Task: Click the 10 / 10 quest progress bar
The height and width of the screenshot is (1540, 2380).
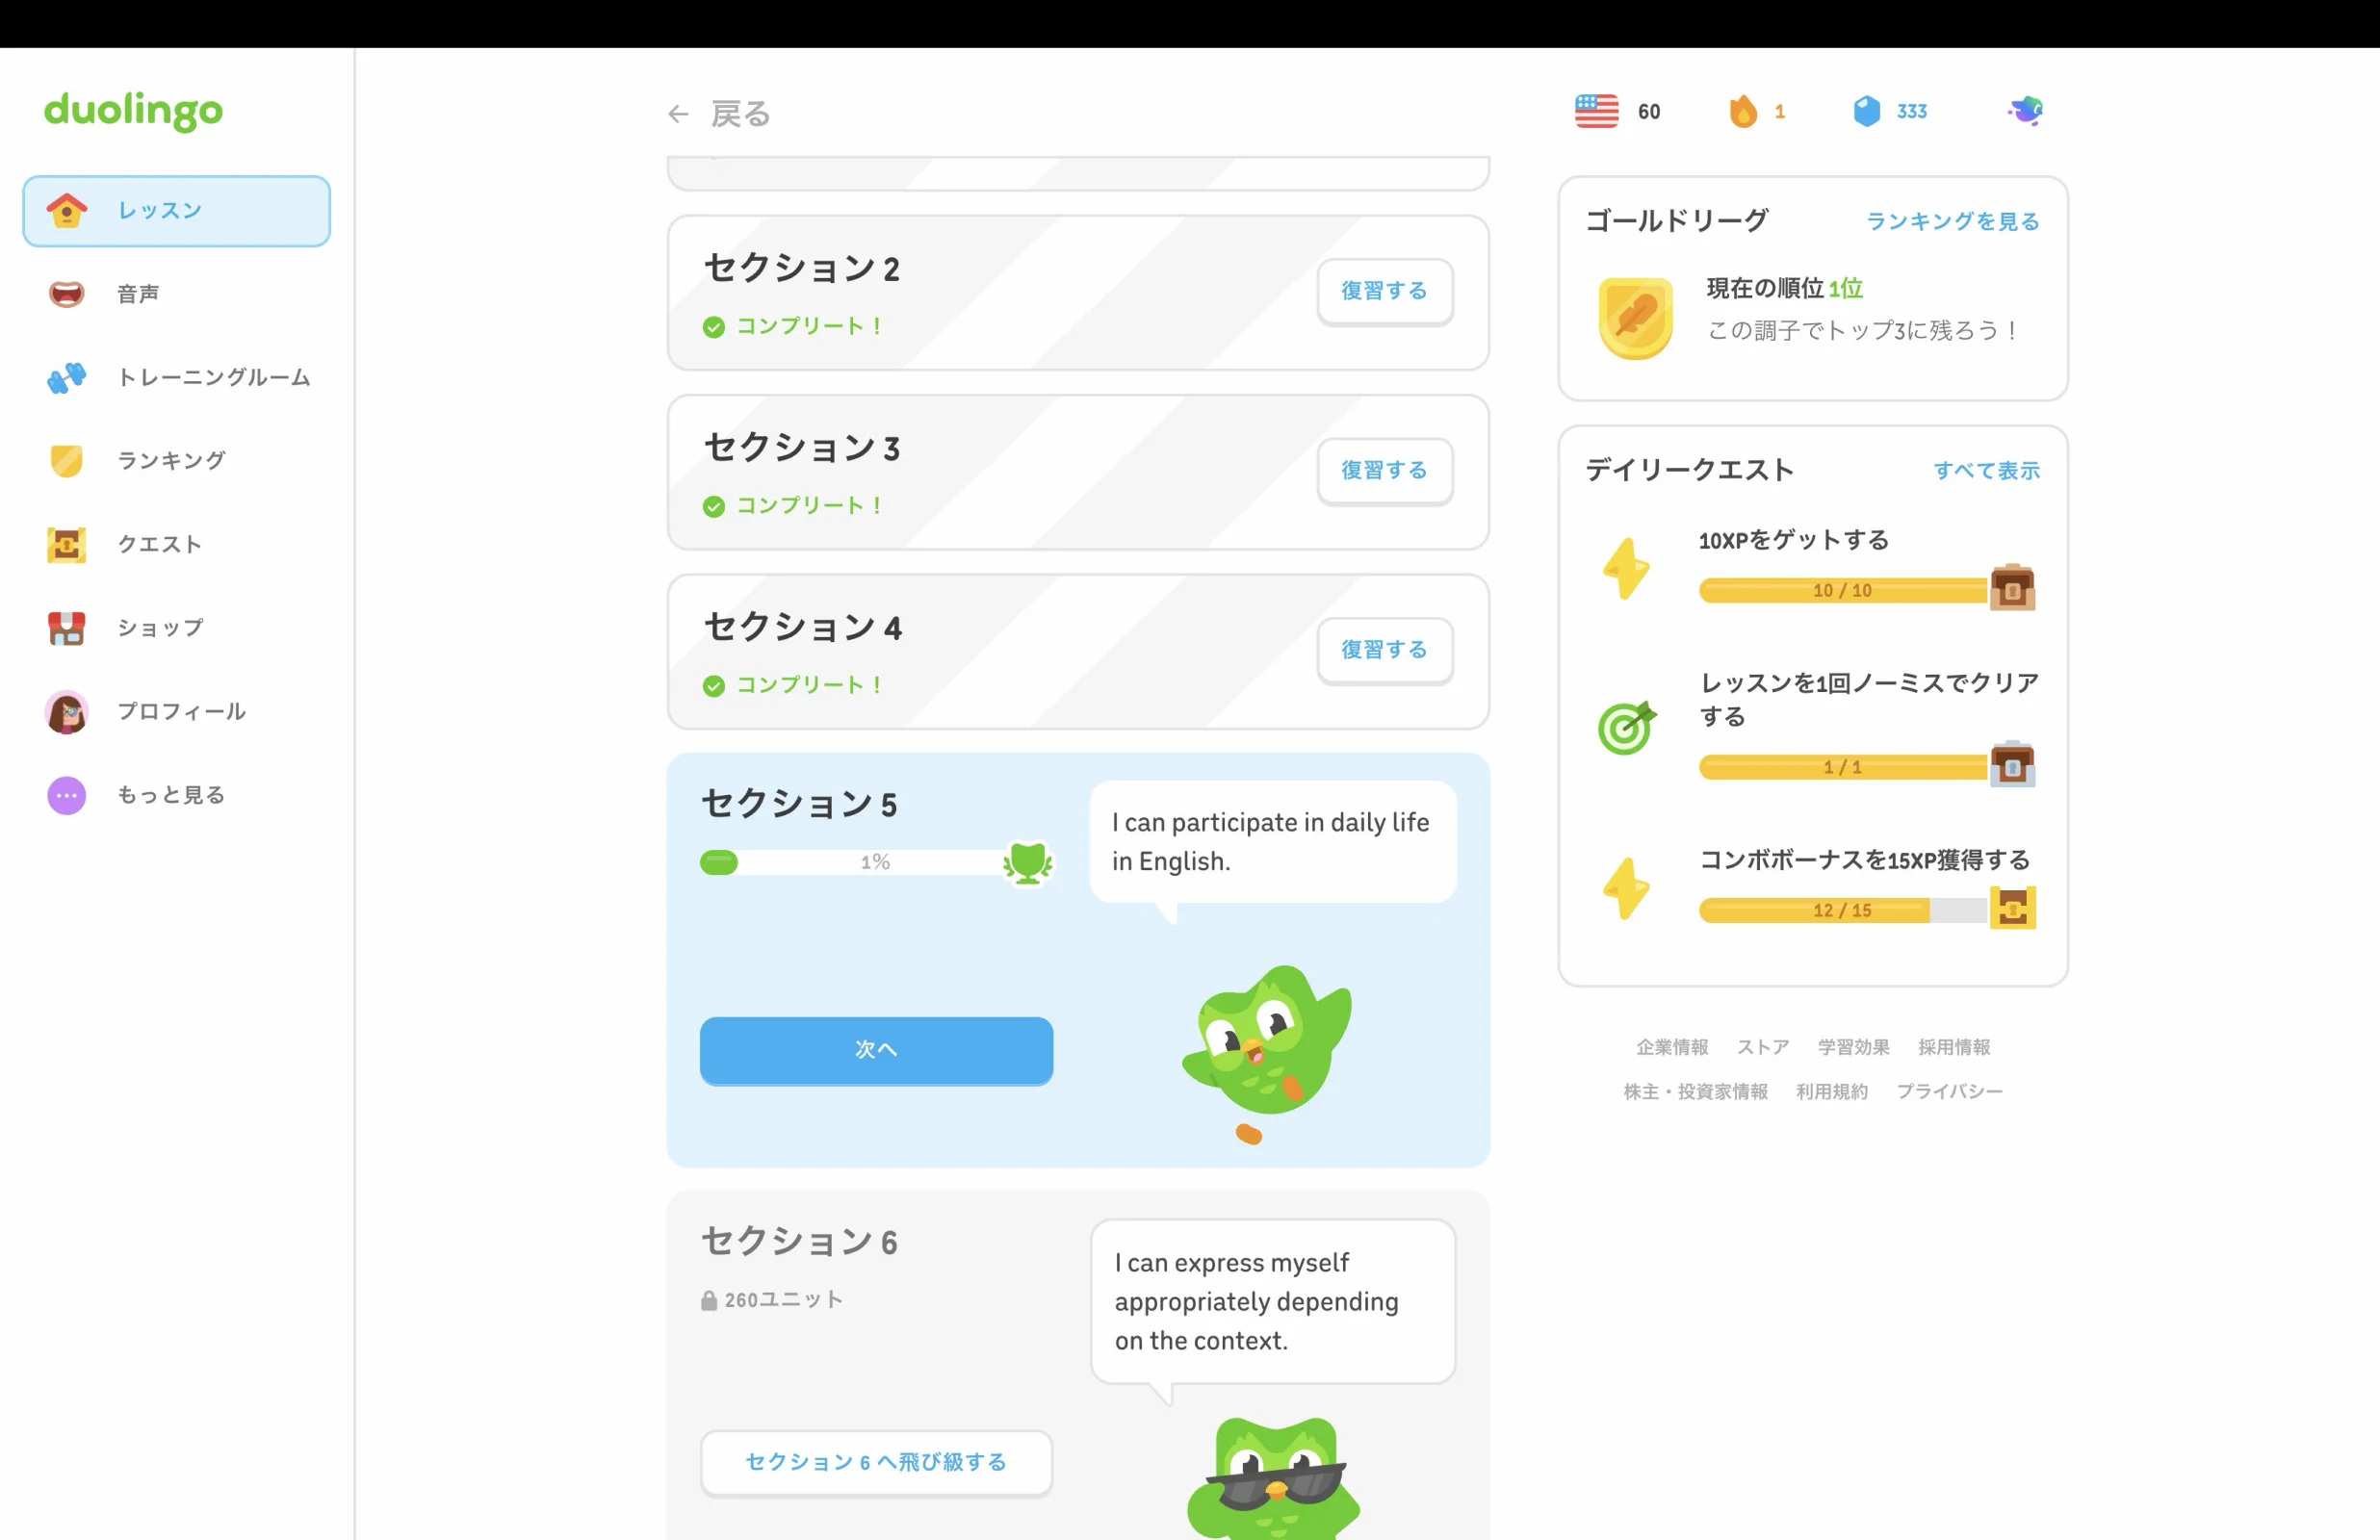Action: click(1843, 590)
